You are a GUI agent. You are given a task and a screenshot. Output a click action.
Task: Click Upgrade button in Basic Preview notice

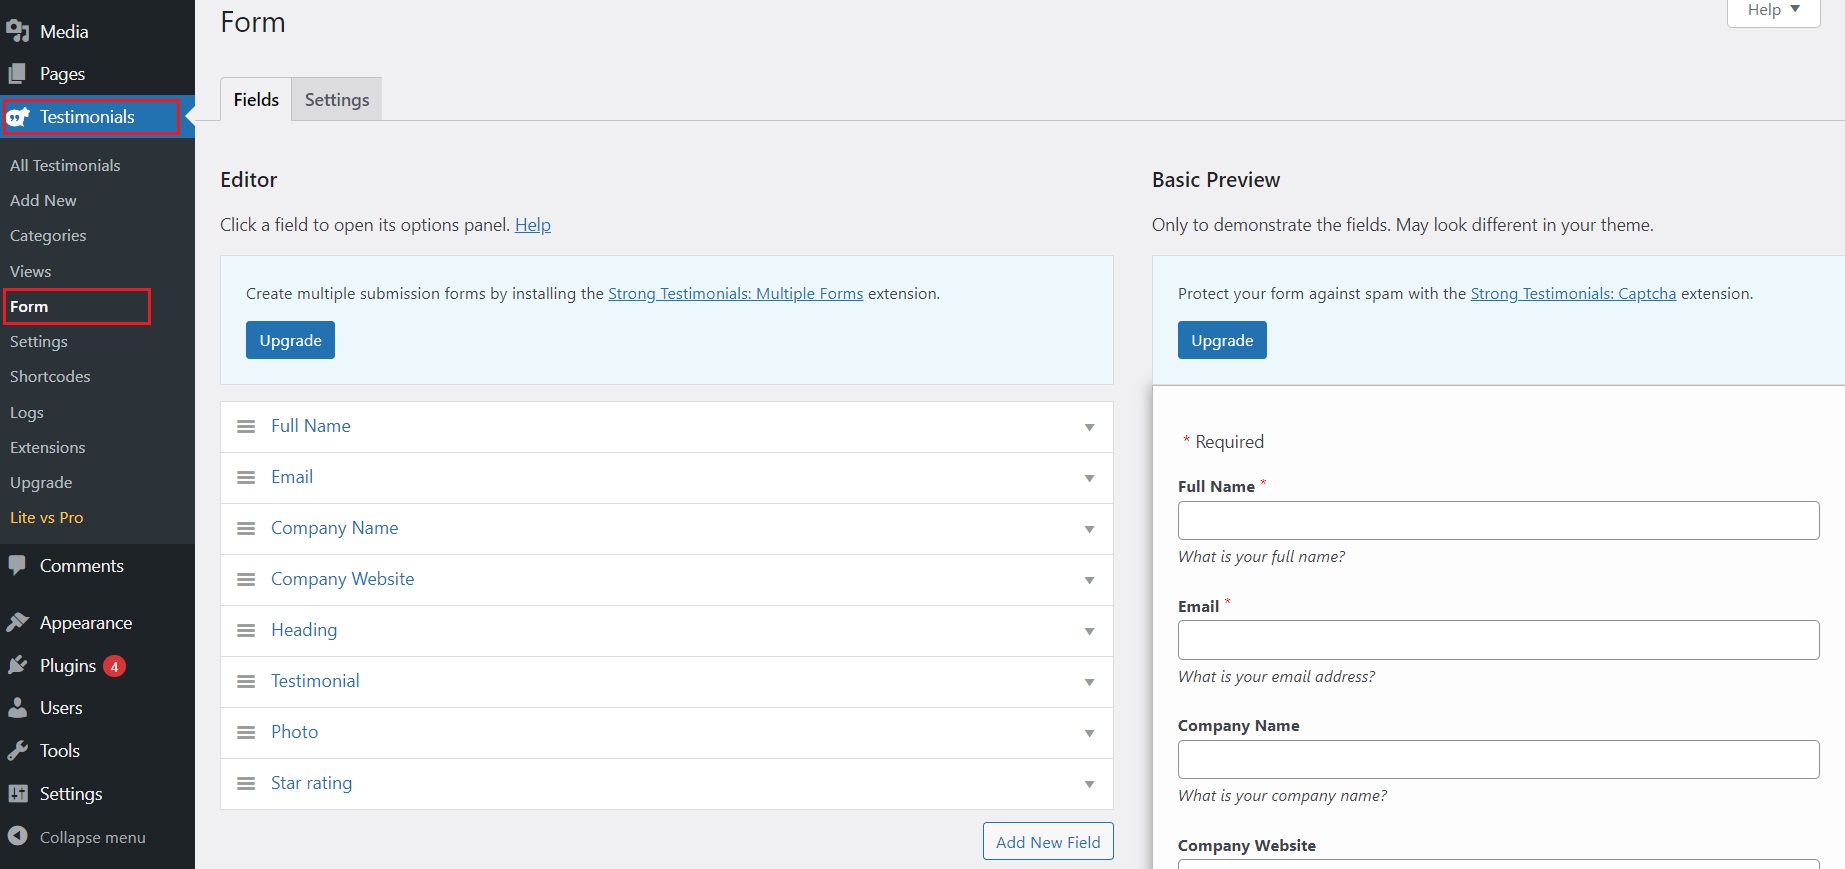click(x=1222, y=340)
